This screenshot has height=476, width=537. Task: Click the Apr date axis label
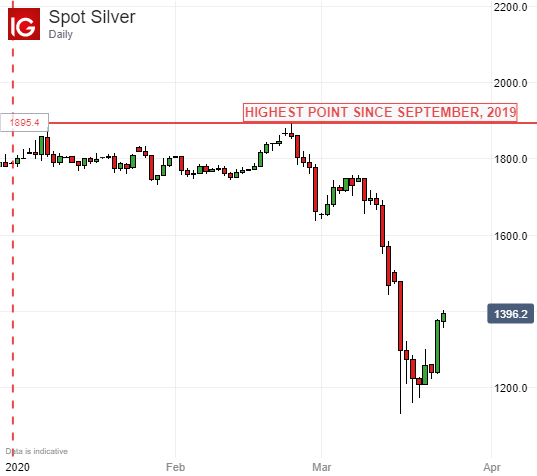492,467
